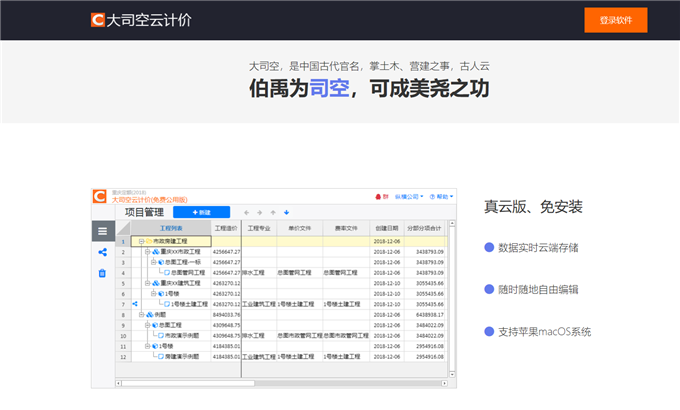Click the 大司空云计价 logo in header
680x410 pixels.
coord(140,20)
